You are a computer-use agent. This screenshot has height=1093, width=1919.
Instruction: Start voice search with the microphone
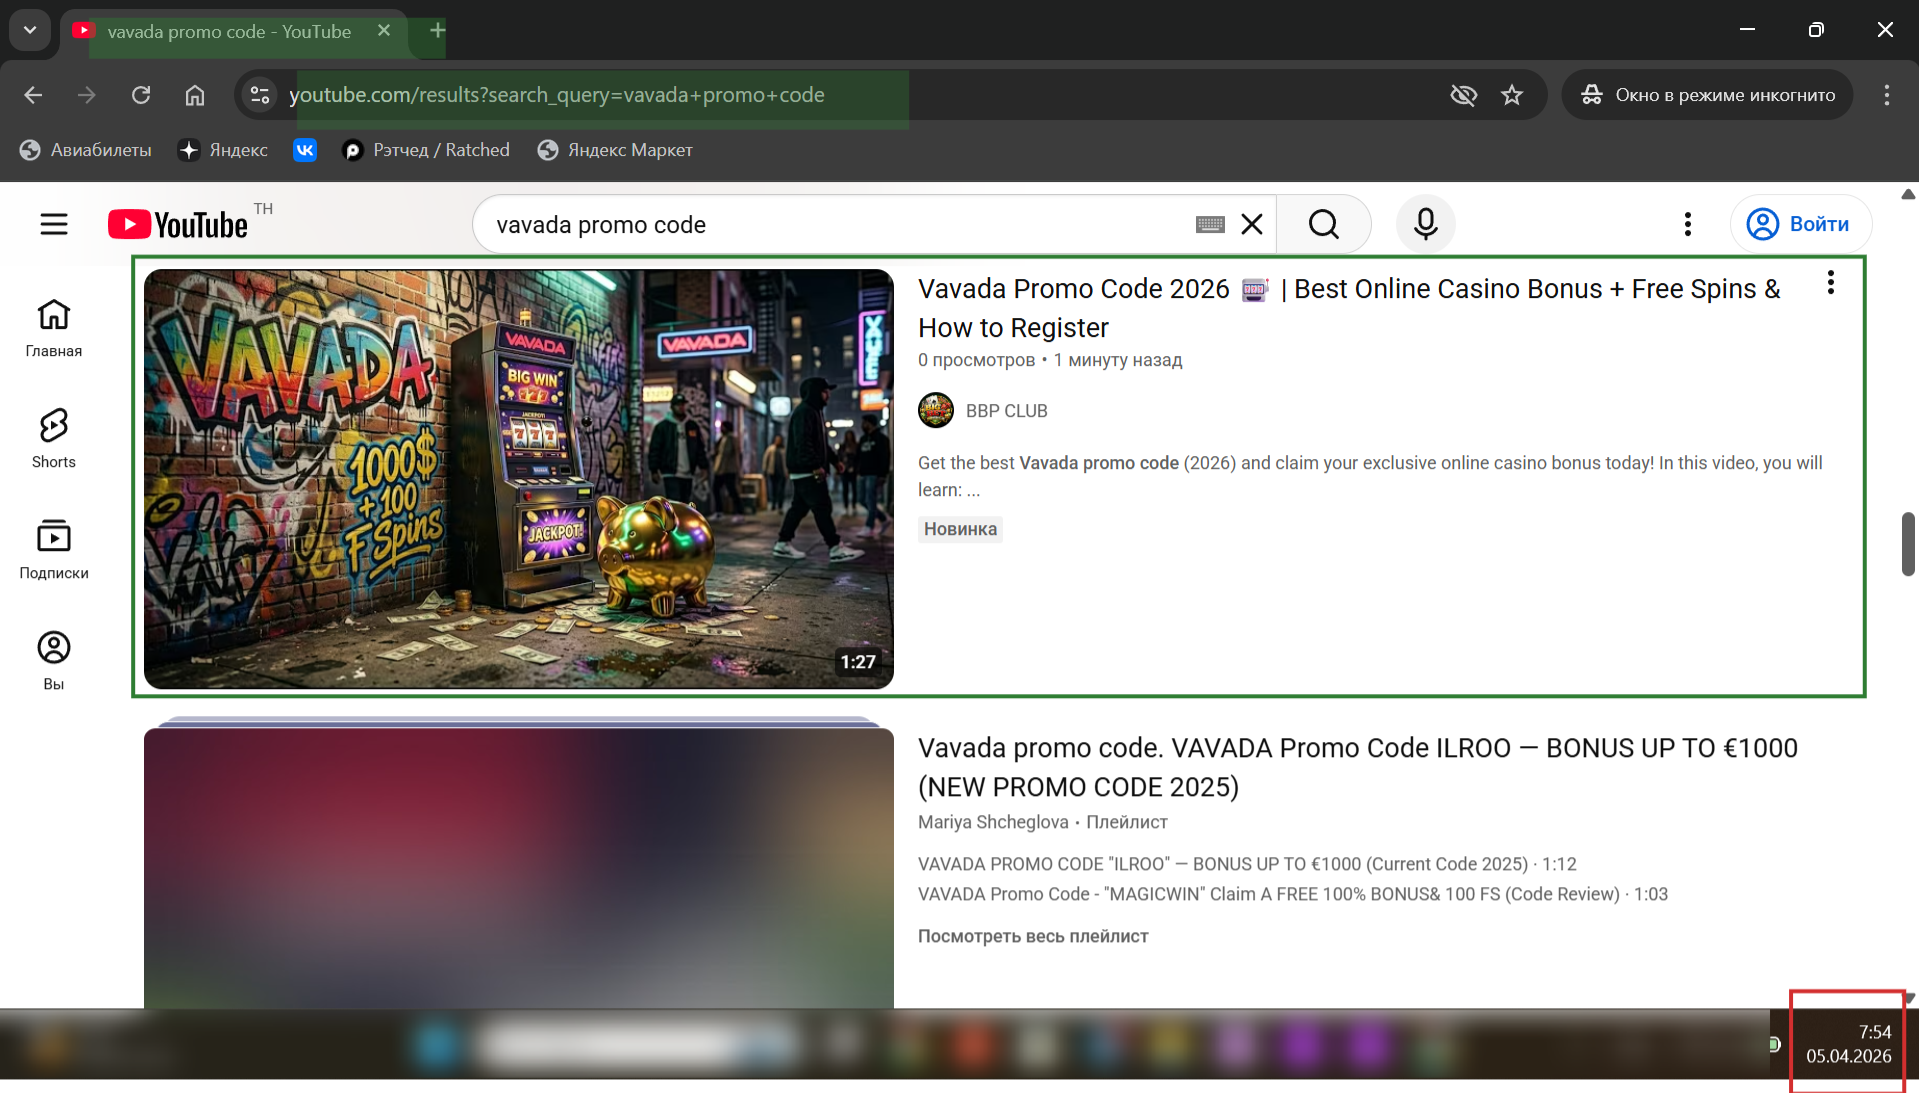[1425, 224]
